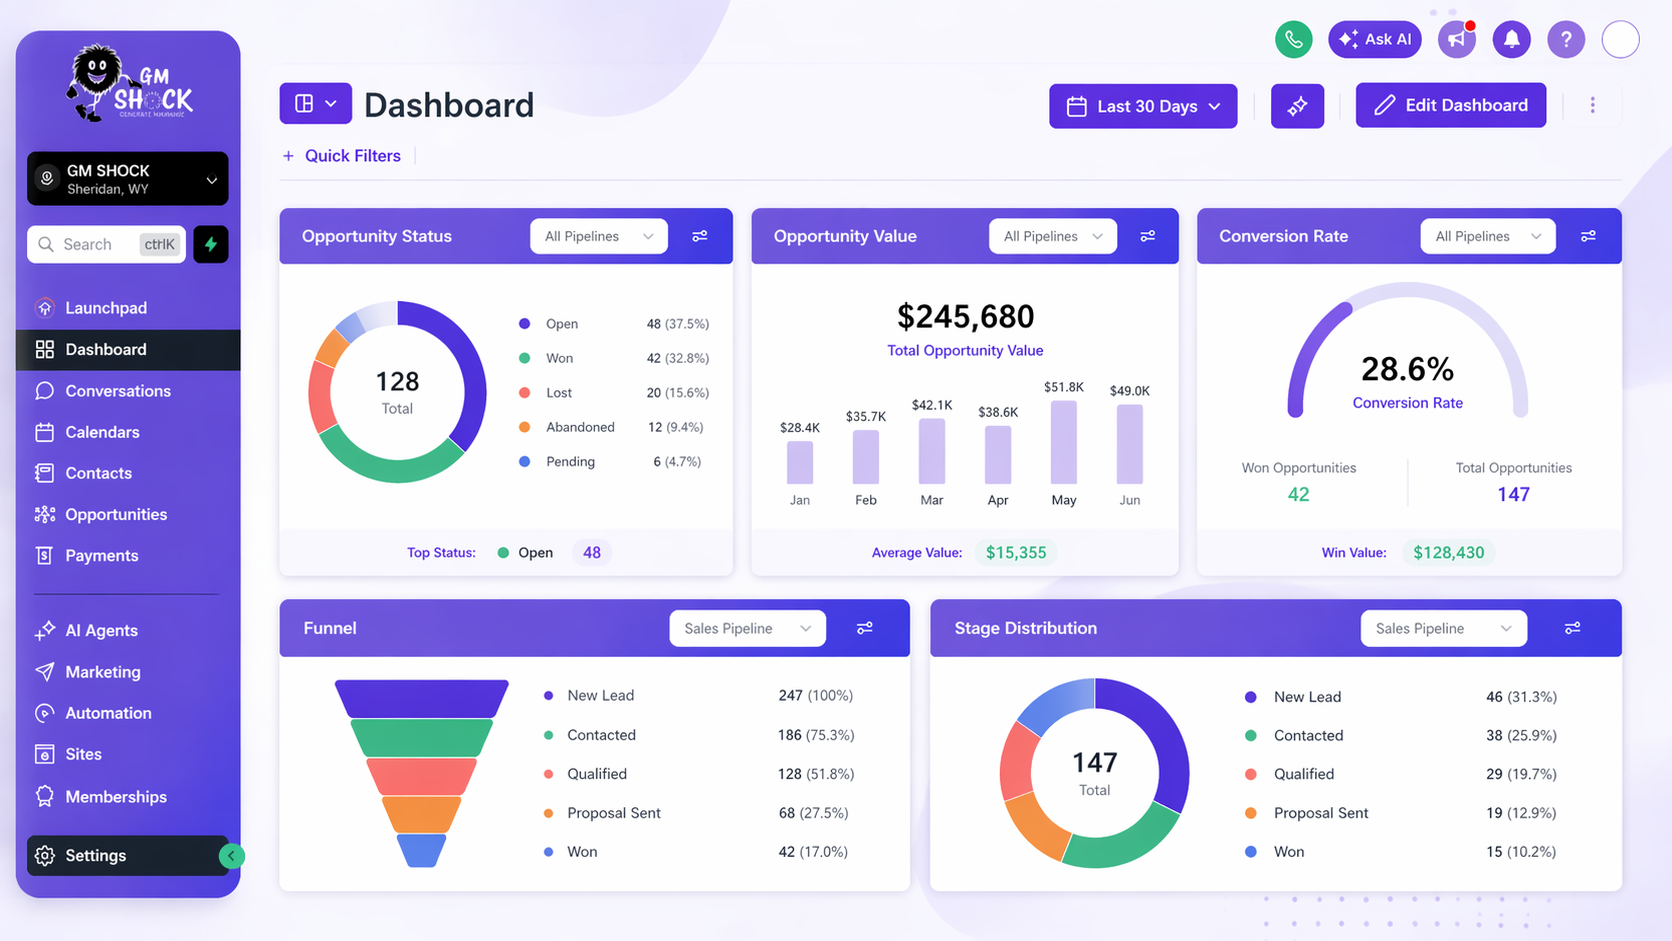1672x941 pixels.
Task: Open Conversations in sidebar
Action: click(x=128, y=391)
